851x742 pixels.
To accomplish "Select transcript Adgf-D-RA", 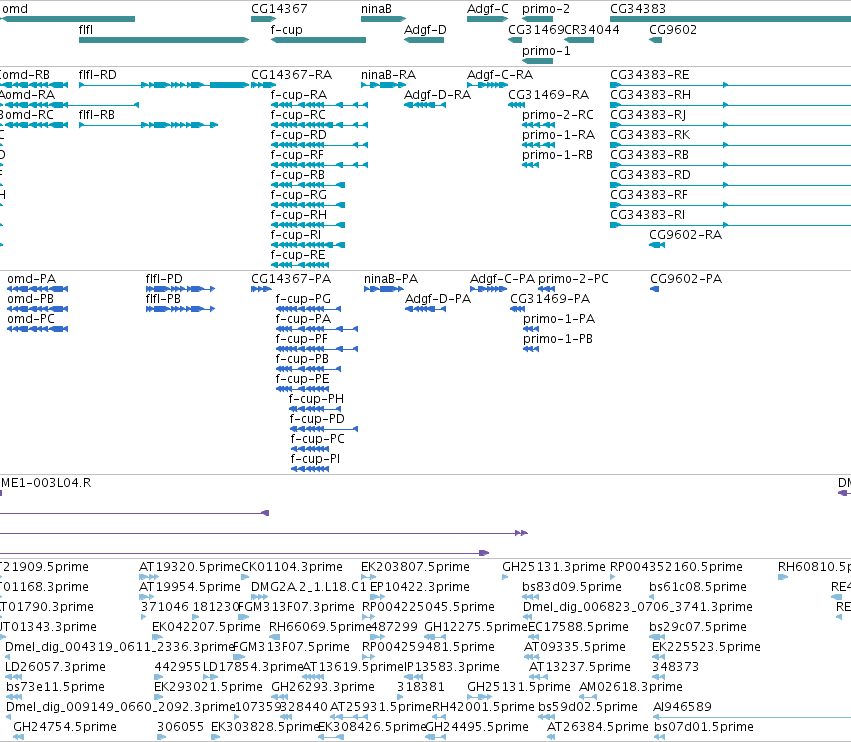I will click(x=425, y=105).
